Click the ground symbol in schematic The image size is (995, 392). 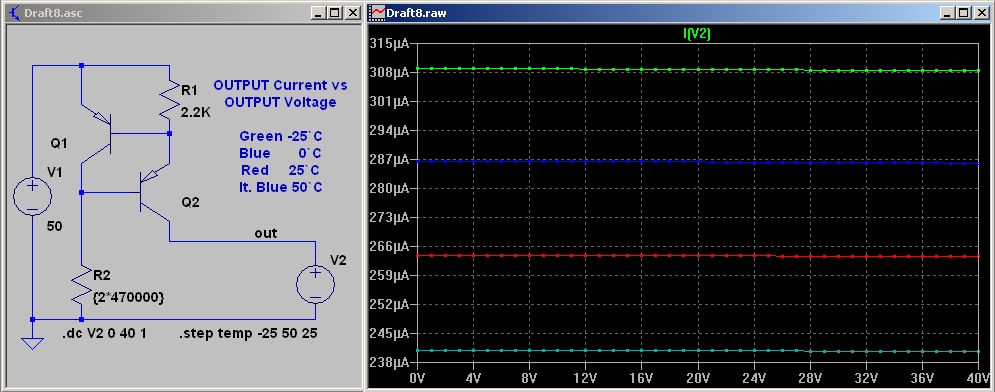[x=32, y=343]
